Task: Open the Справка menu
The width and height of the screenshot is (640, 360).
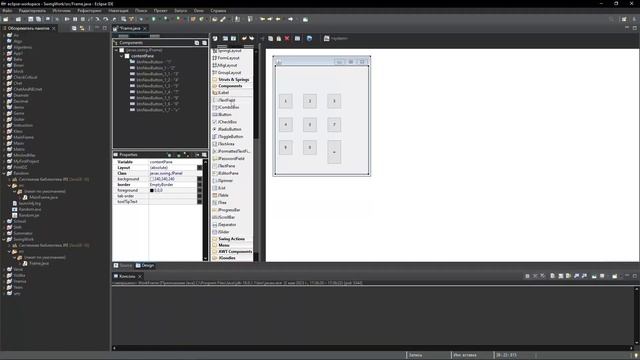Action: [x=218, y=11]
